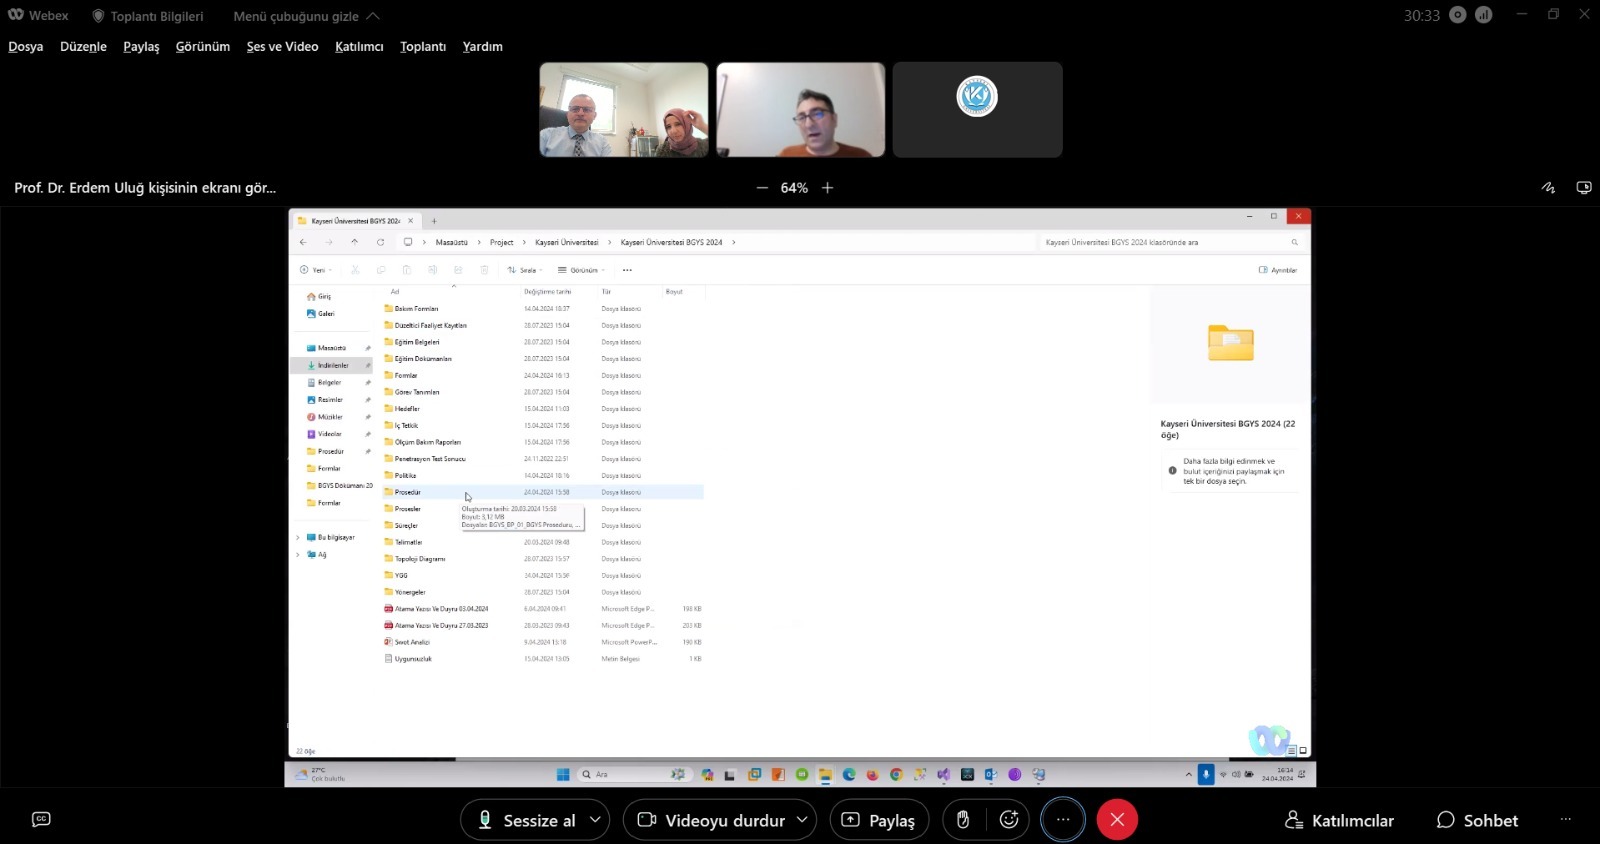Click the more options ellipsis in Explorer toolbar

tap(627, 270)
